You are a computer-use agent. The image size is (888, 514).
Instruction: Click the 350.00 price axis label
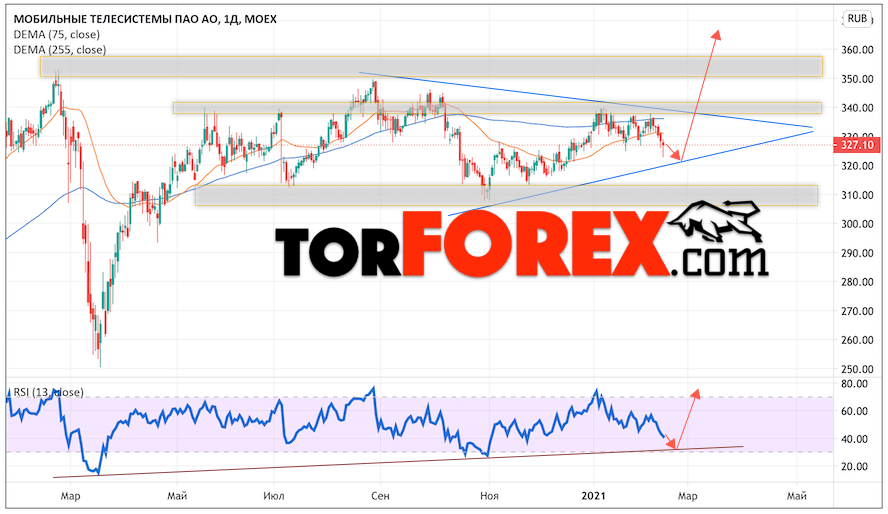click(x=857, y=79)
